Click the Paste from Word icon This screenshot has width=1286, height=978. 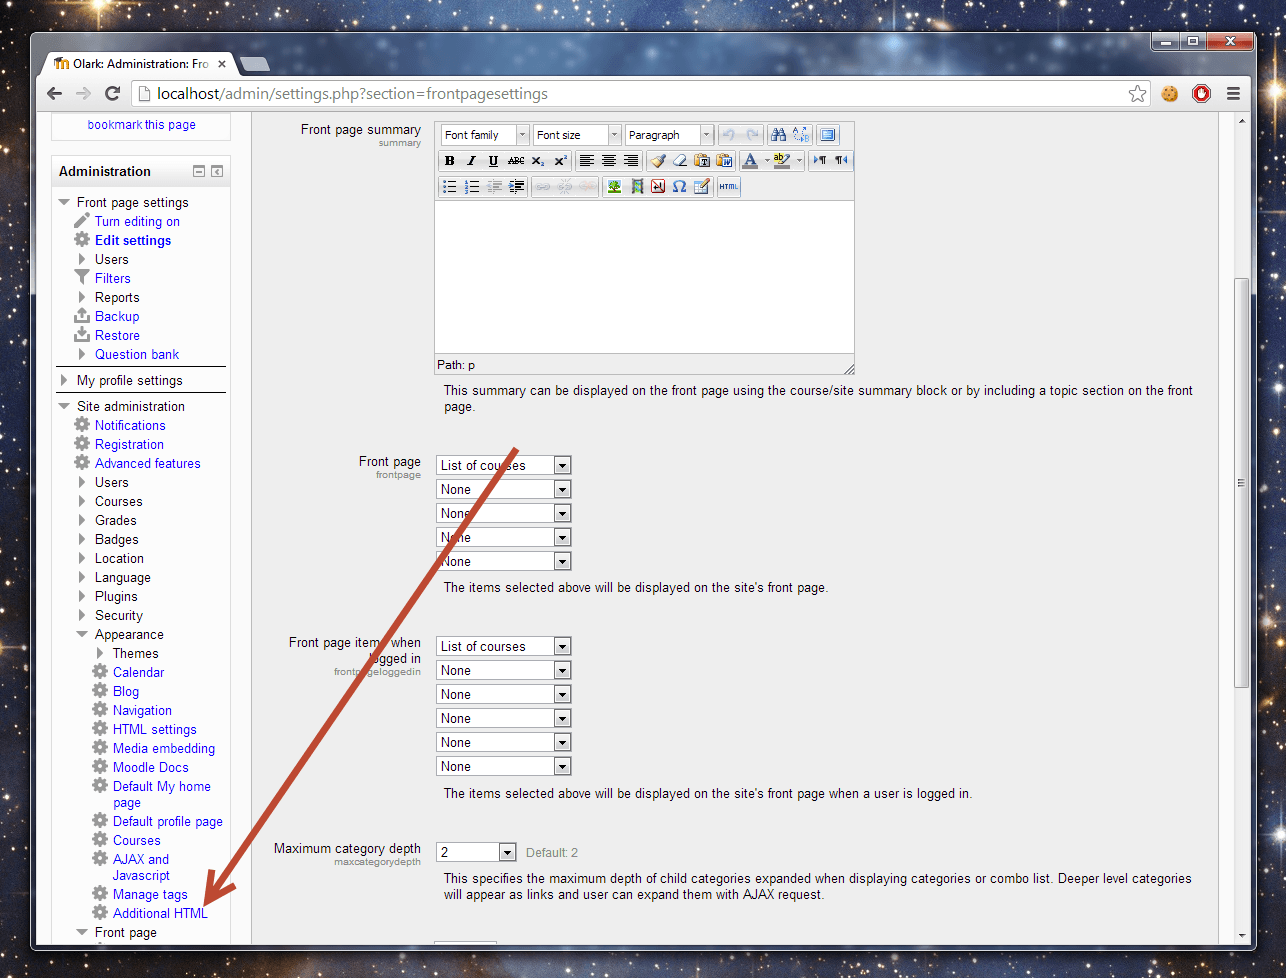(724, 161)
